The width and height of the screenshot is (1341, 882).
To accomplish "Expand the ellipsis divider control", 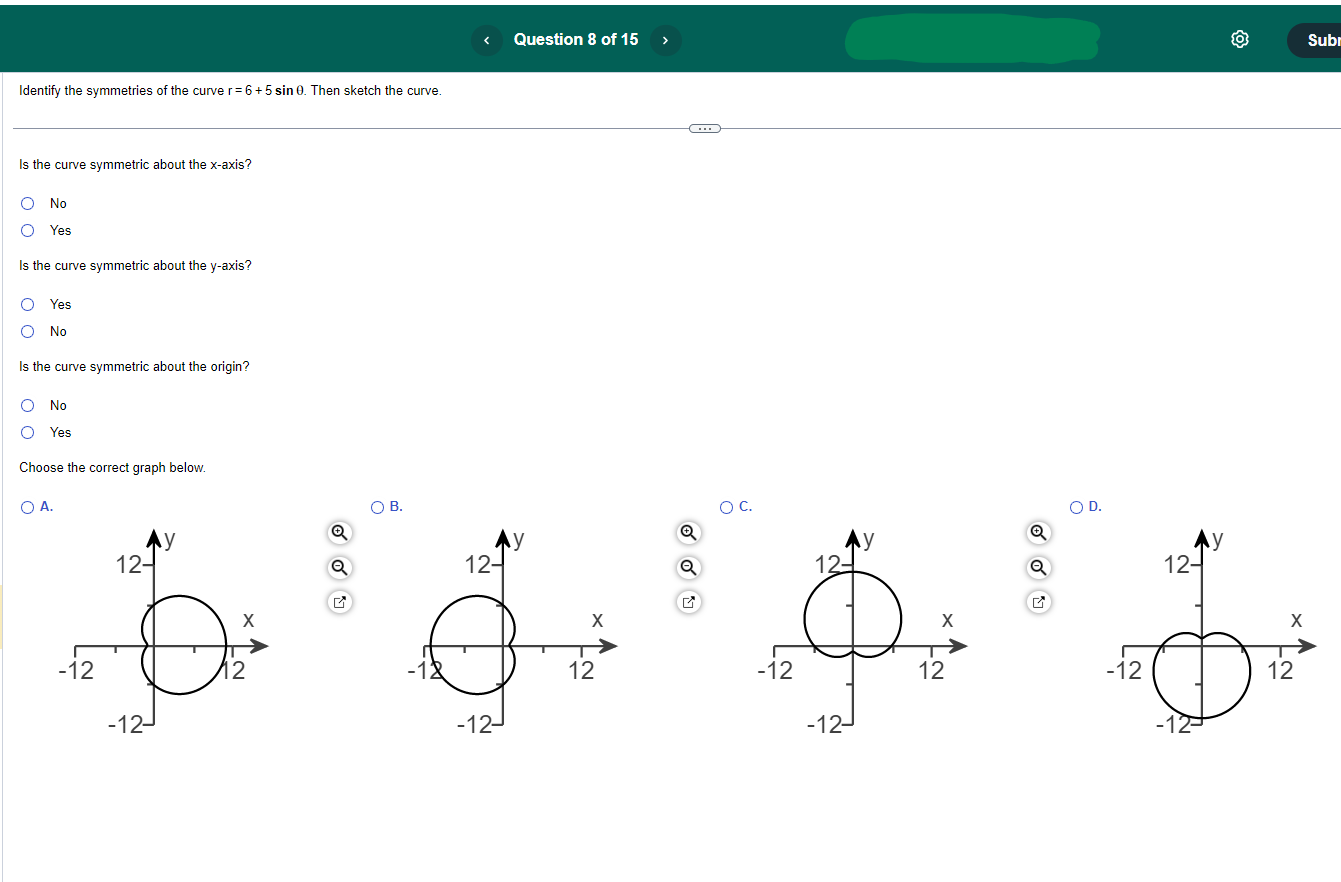I will [705, 128].
